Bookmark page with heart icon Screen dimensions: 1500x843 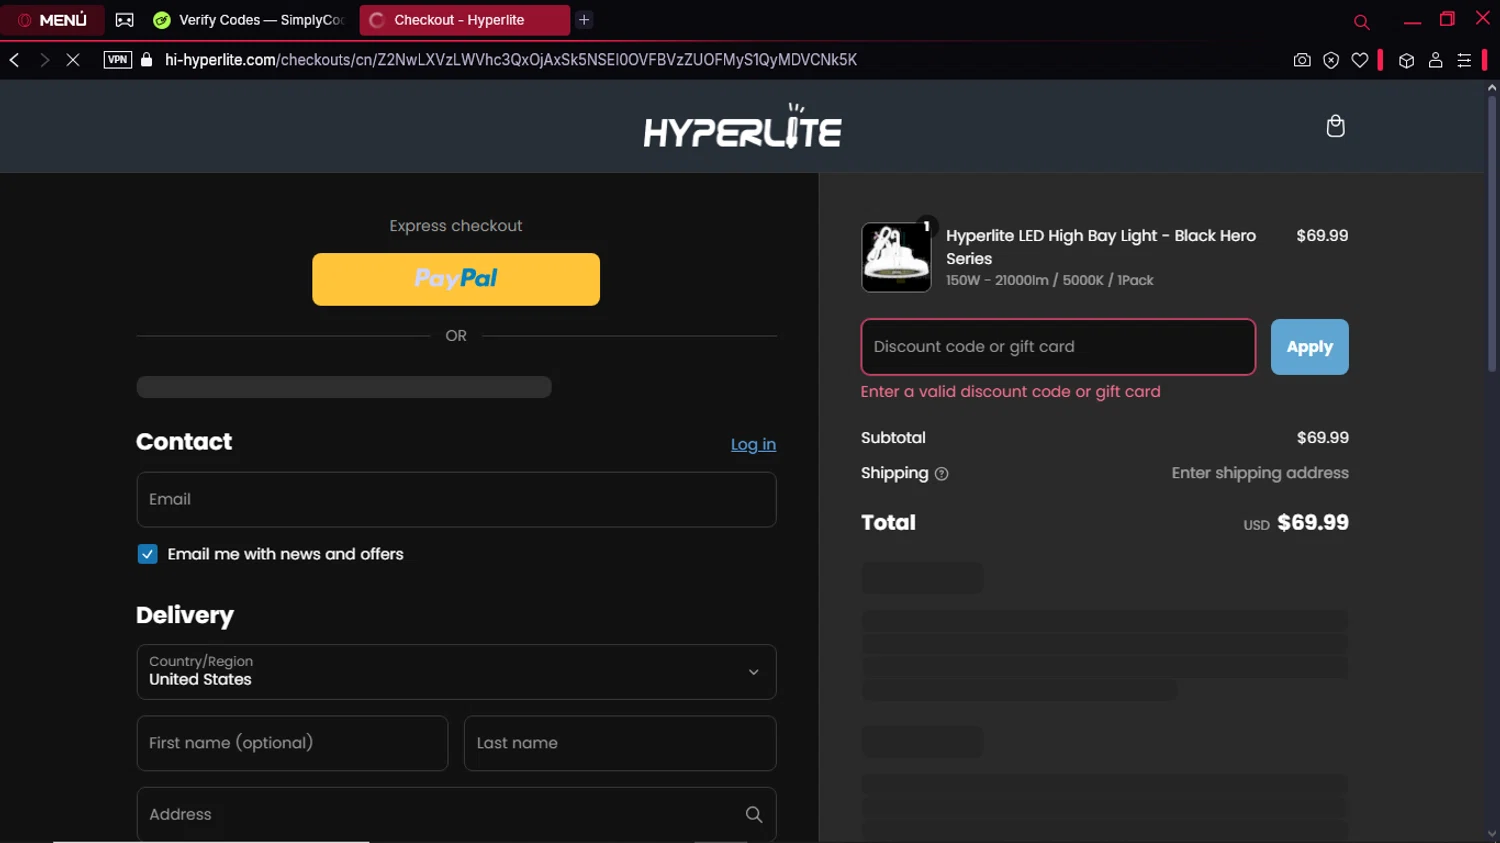coord(1360,60)
